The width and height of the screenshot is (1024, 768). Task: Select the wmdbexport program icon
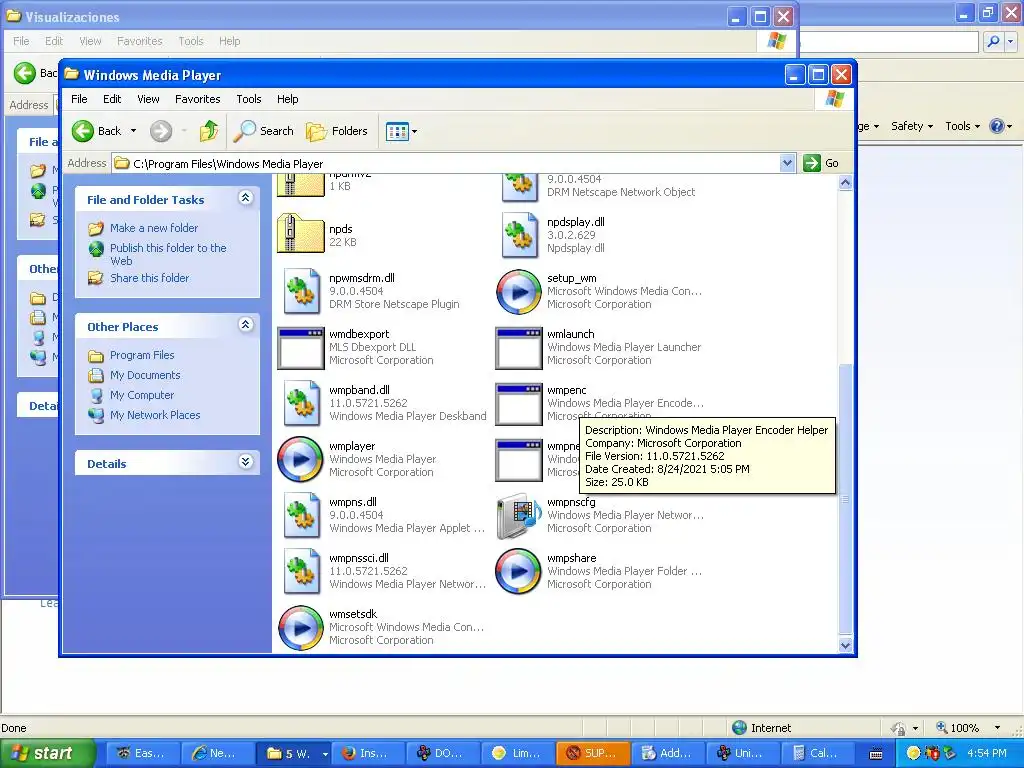pyautogui.click(x=300, y=347)
